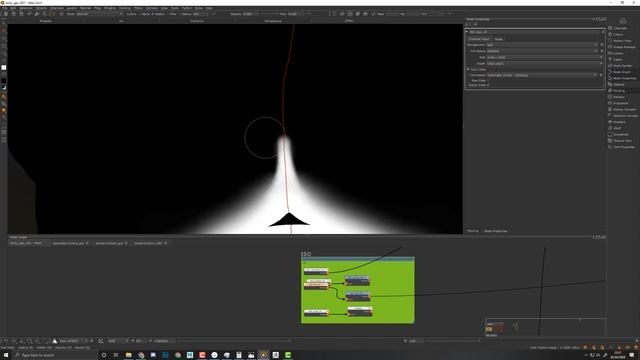Open the Projectors palette
This screenshot has height=360, width=640.
coord(620,103)
